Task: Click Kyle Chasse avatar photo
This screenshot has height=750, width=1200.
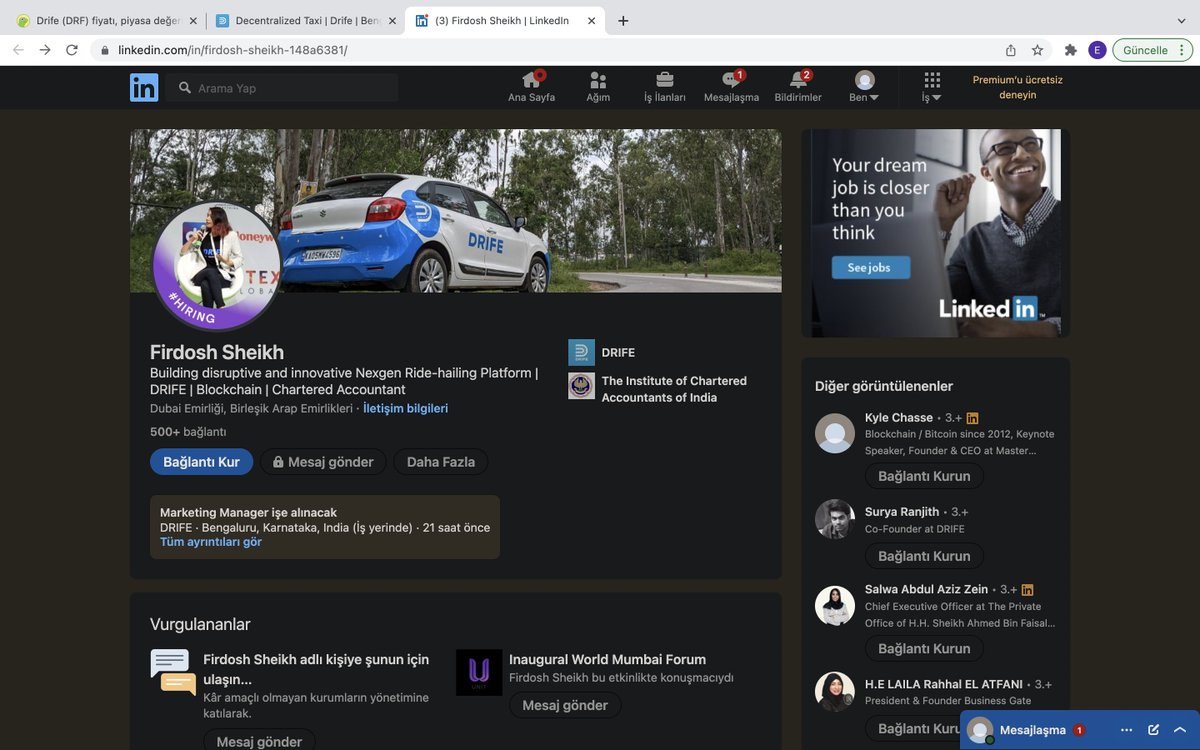Action: [x=835, y=433]
